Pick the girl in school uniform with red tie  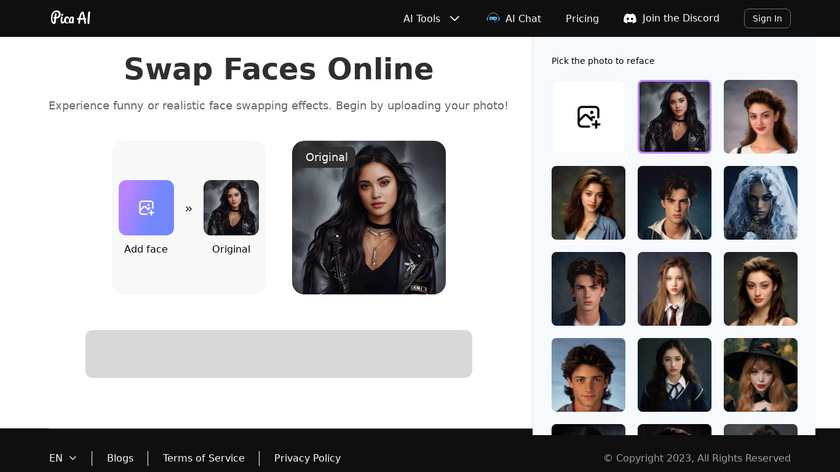point(674,289)
